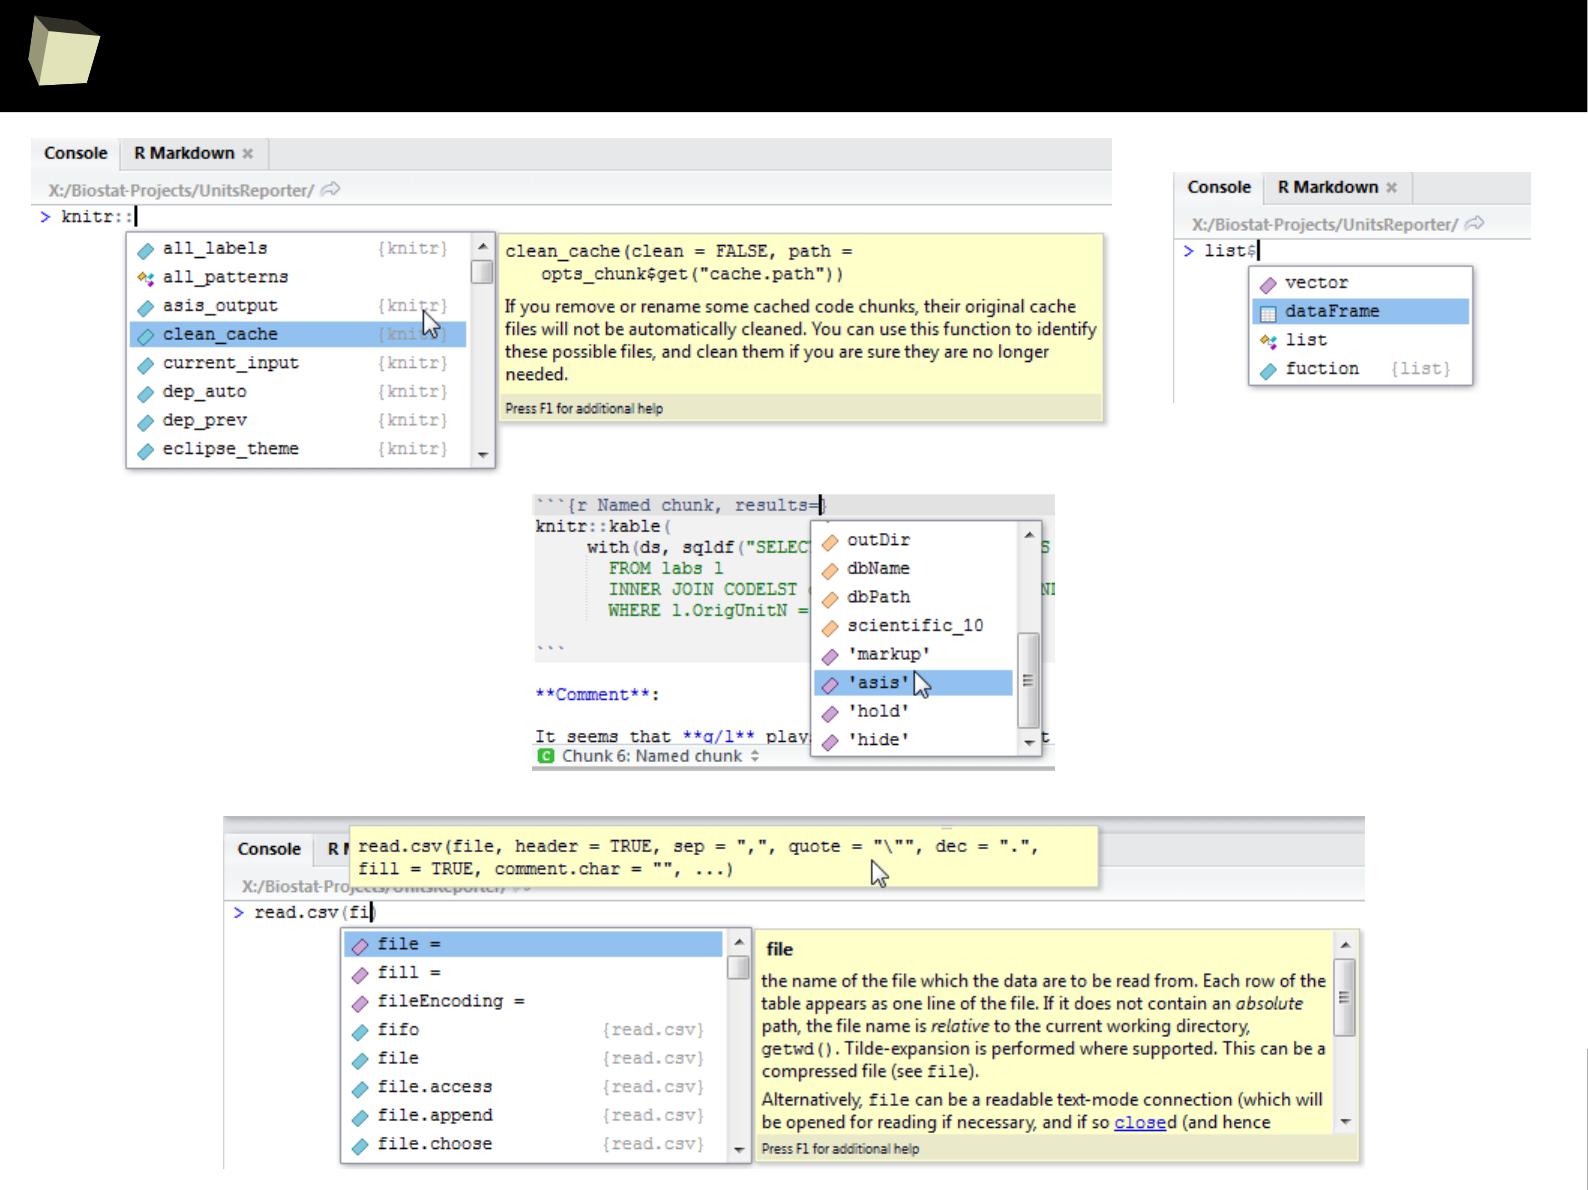Close R Markdown tab above the list$ prompt
This screenshot has width=1588, height=1190.
pyautogui.click(x=1391, y=188)
